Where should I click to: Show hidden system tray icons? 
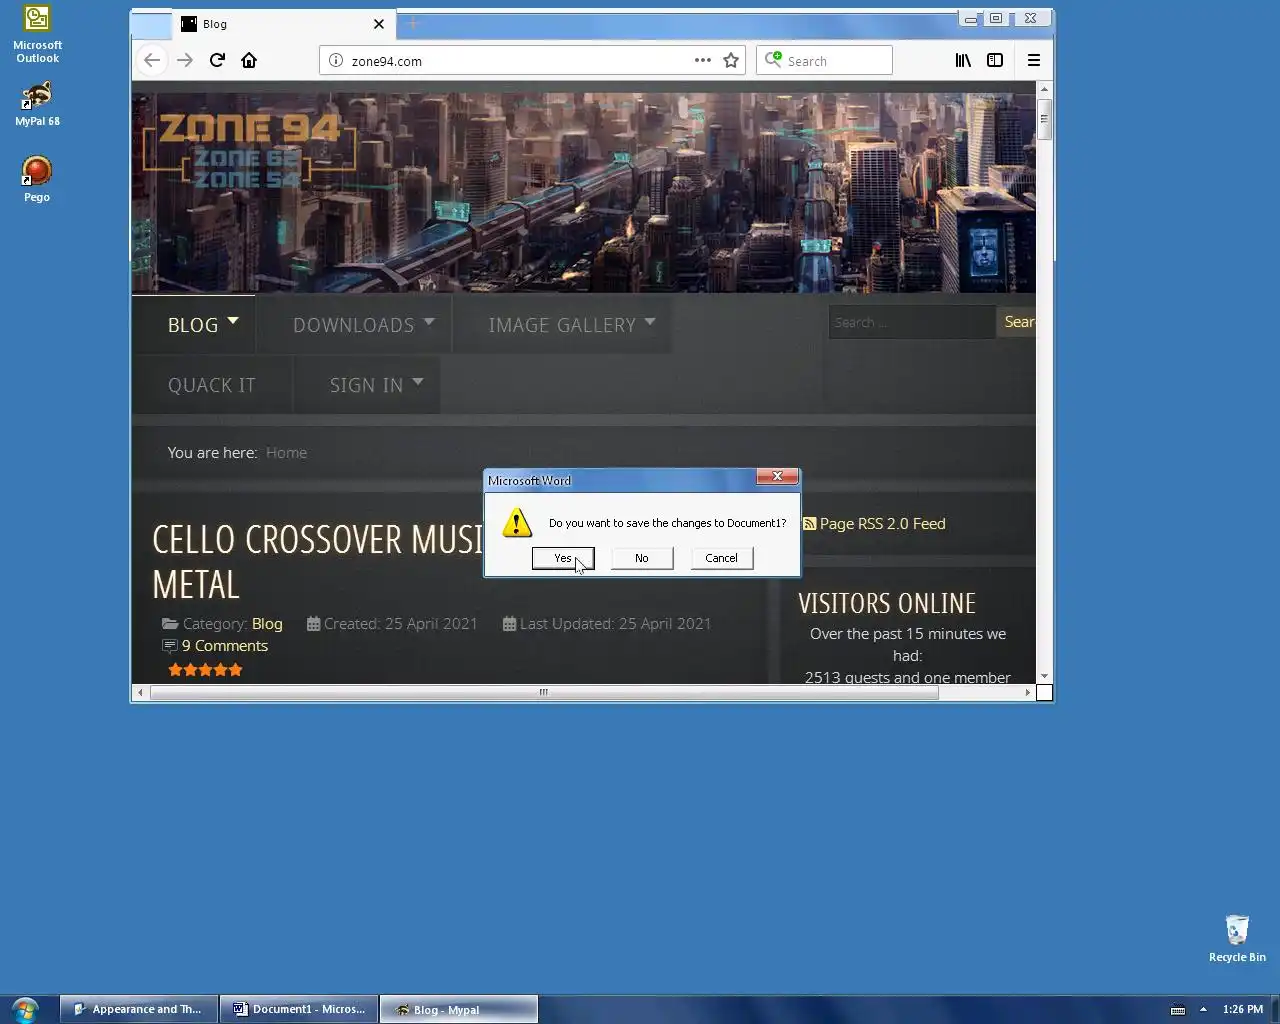coord(1203,1009)
